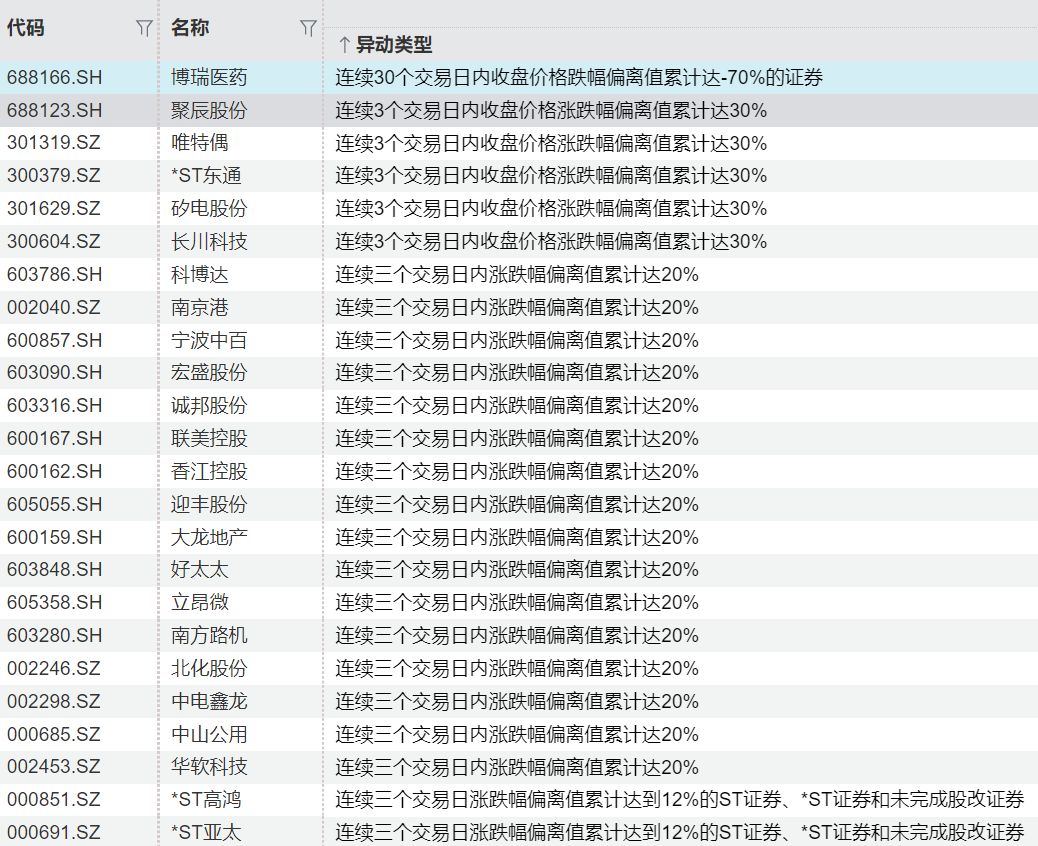Click the 12% ST deviation text for *ST亚太
The width and height of the screenshot is (1038, 846).
tap(680, 833)
